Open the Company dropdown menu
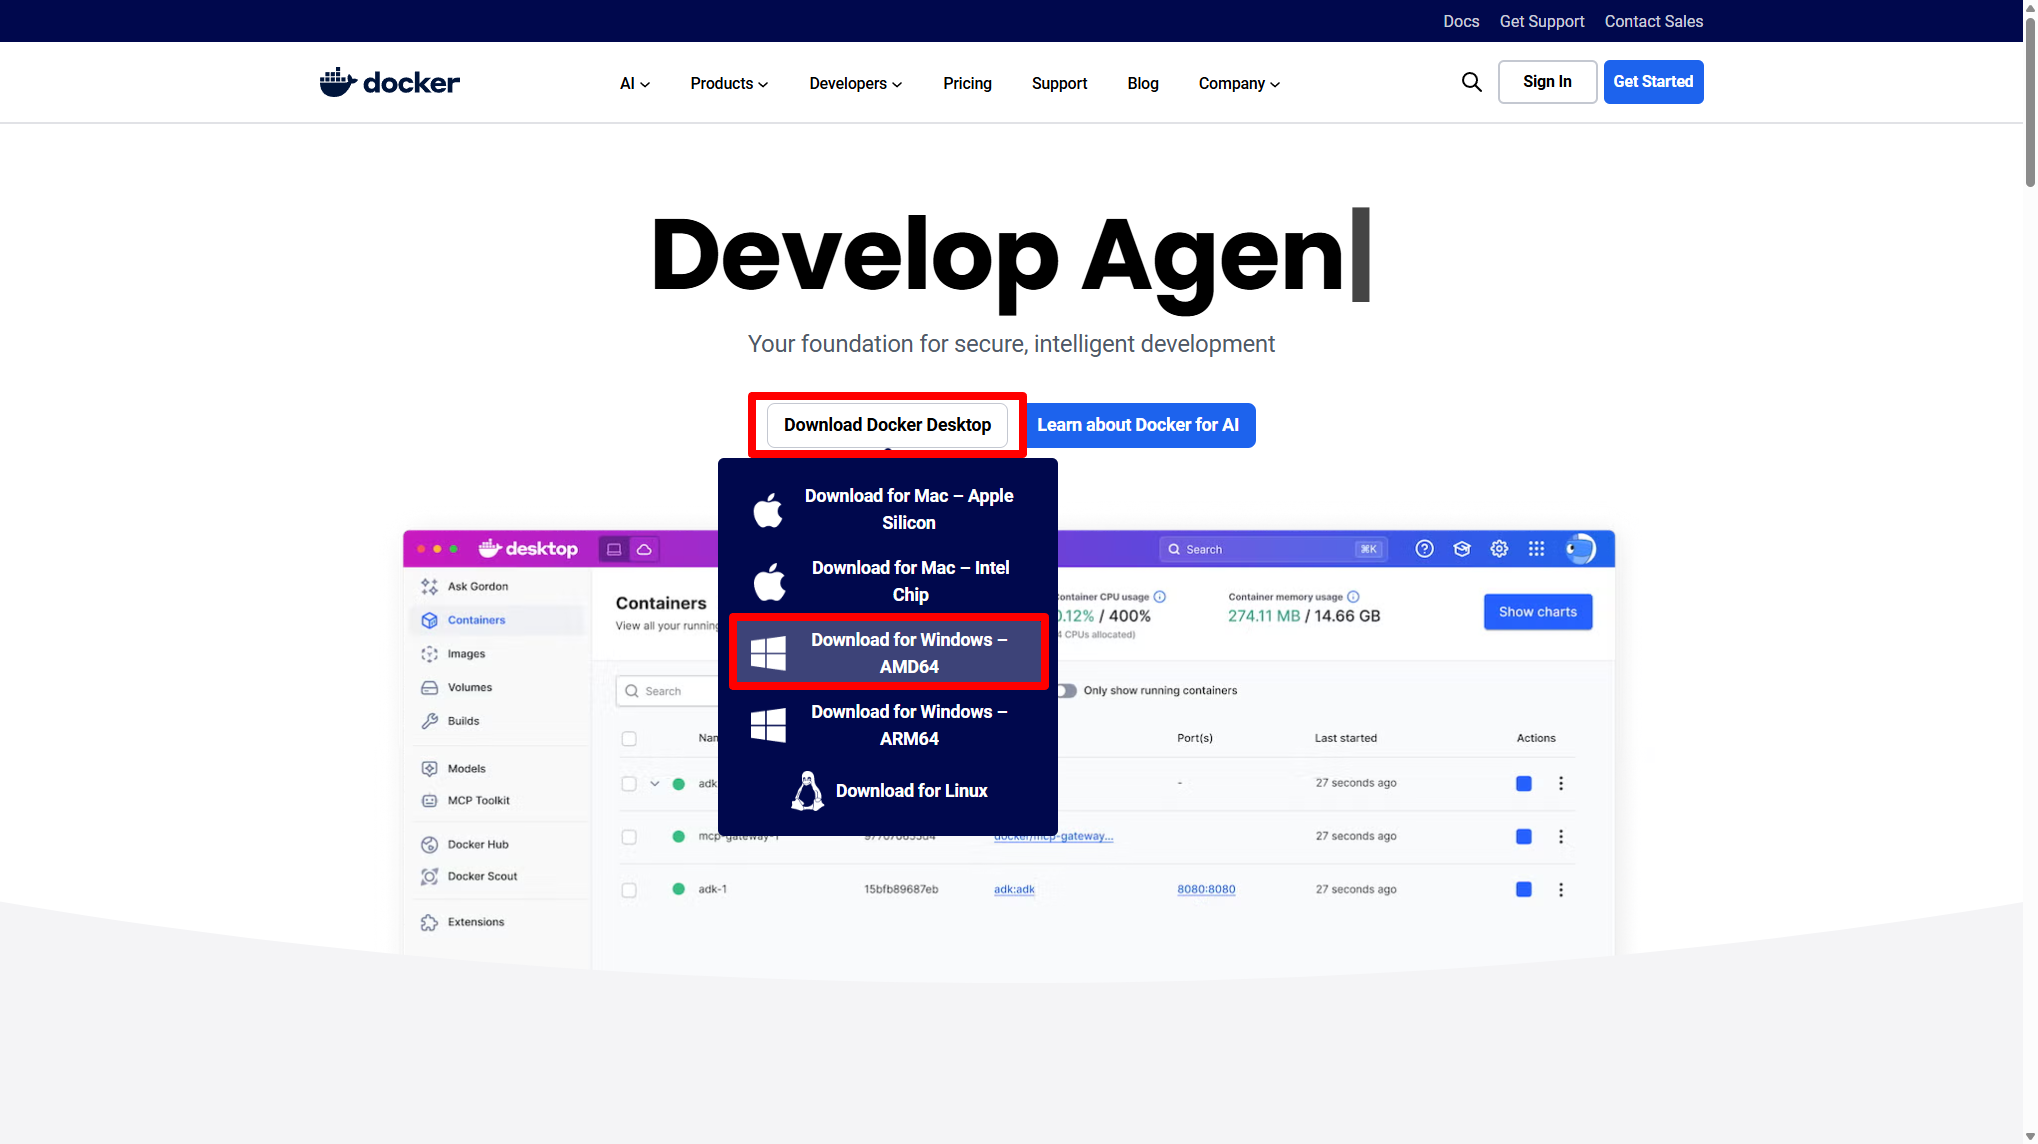This screenshot has width=2038, height=1144. pos(1239,84)
